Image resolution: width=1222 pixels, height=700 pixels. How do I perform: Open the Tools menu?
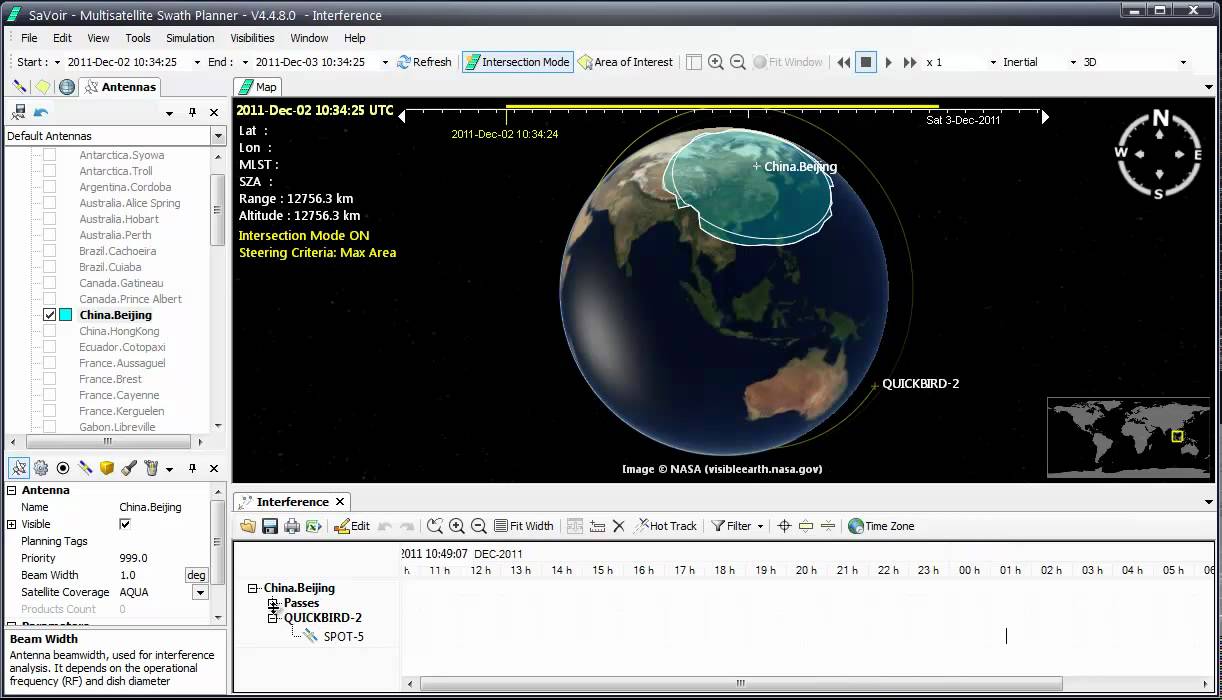point(138,38)
